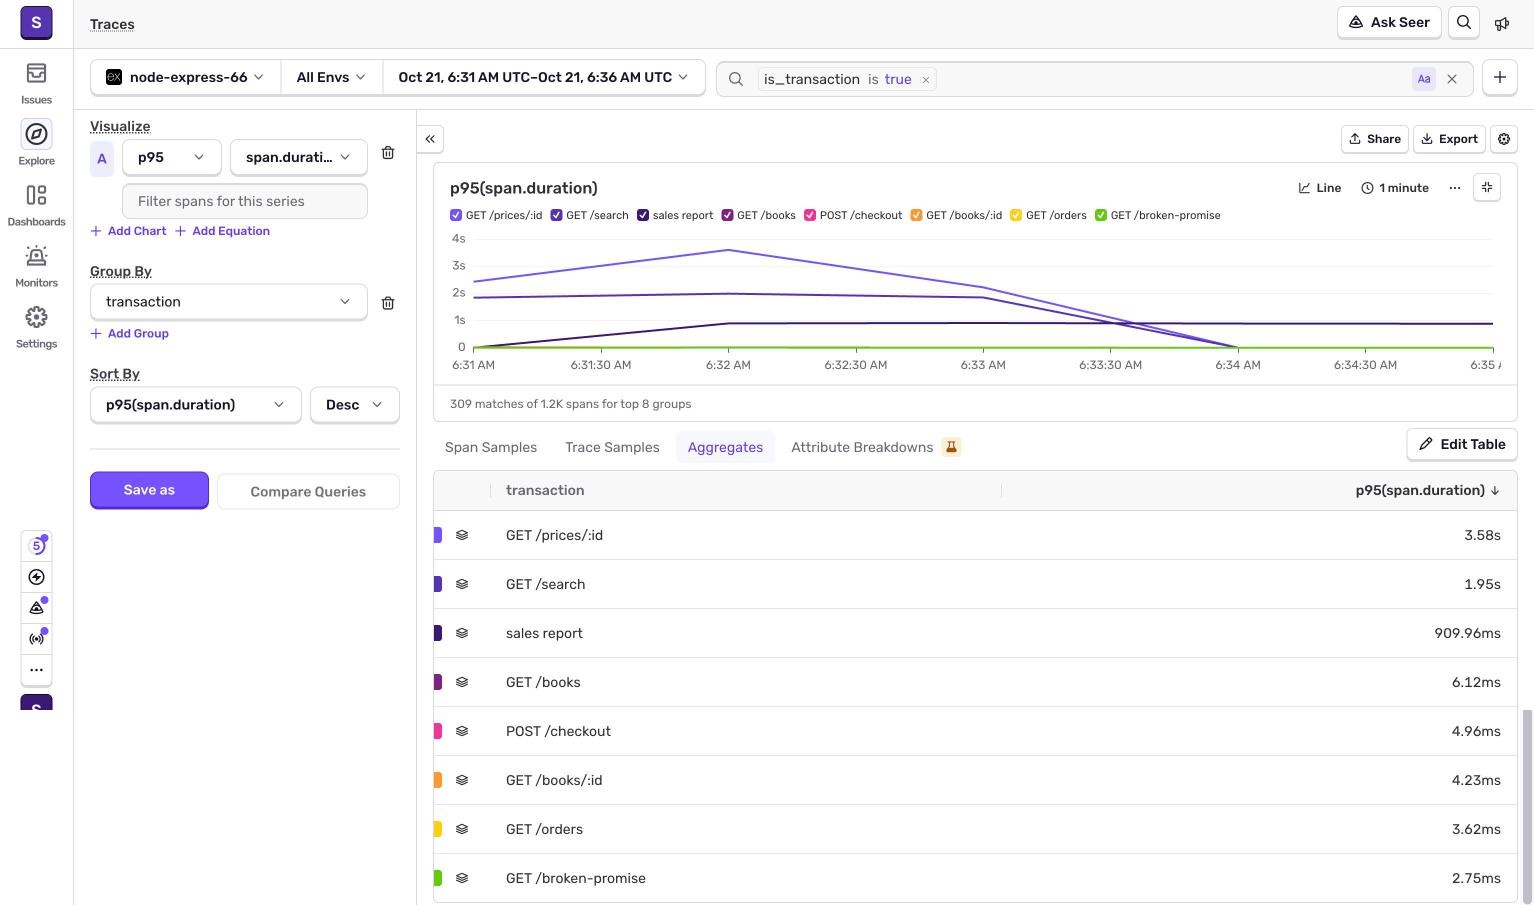Open the stack icon for GET /search row
The height and width of the screenshot is (905, 1534).
[462, 584]
